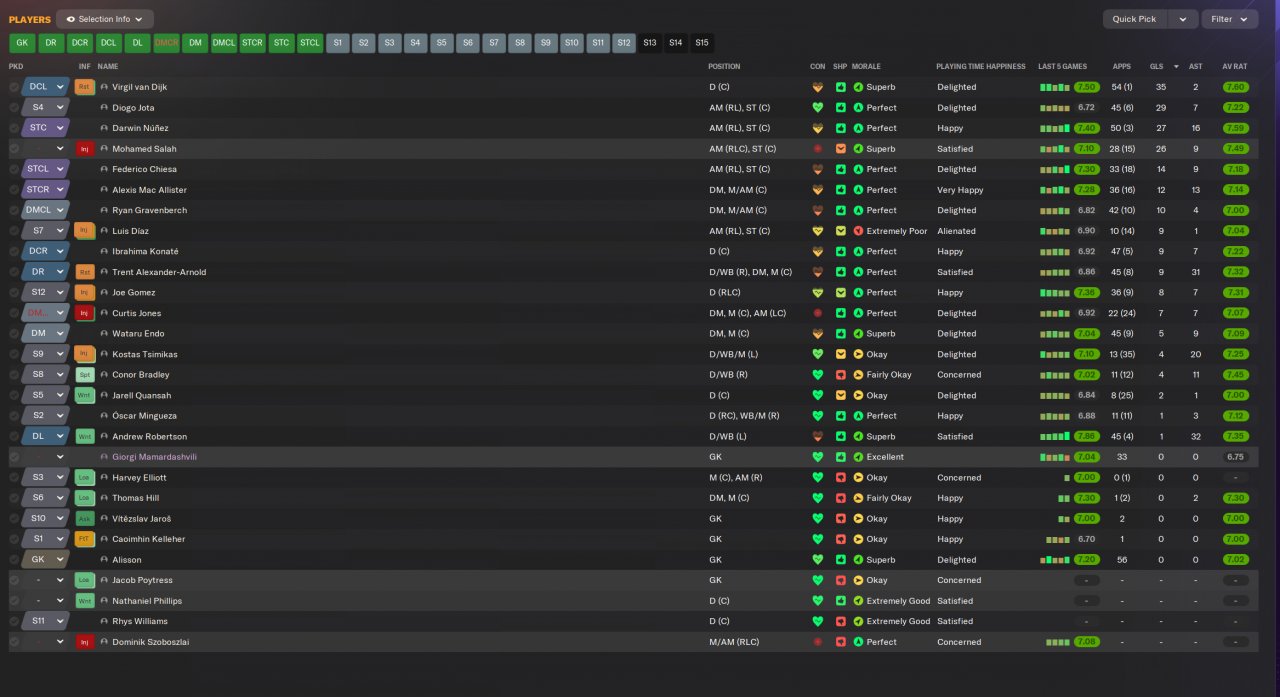1280x697 pixels.
Task: Click Luis Díaz's Alienated happiness value
Action: click(x=956, y=231)
